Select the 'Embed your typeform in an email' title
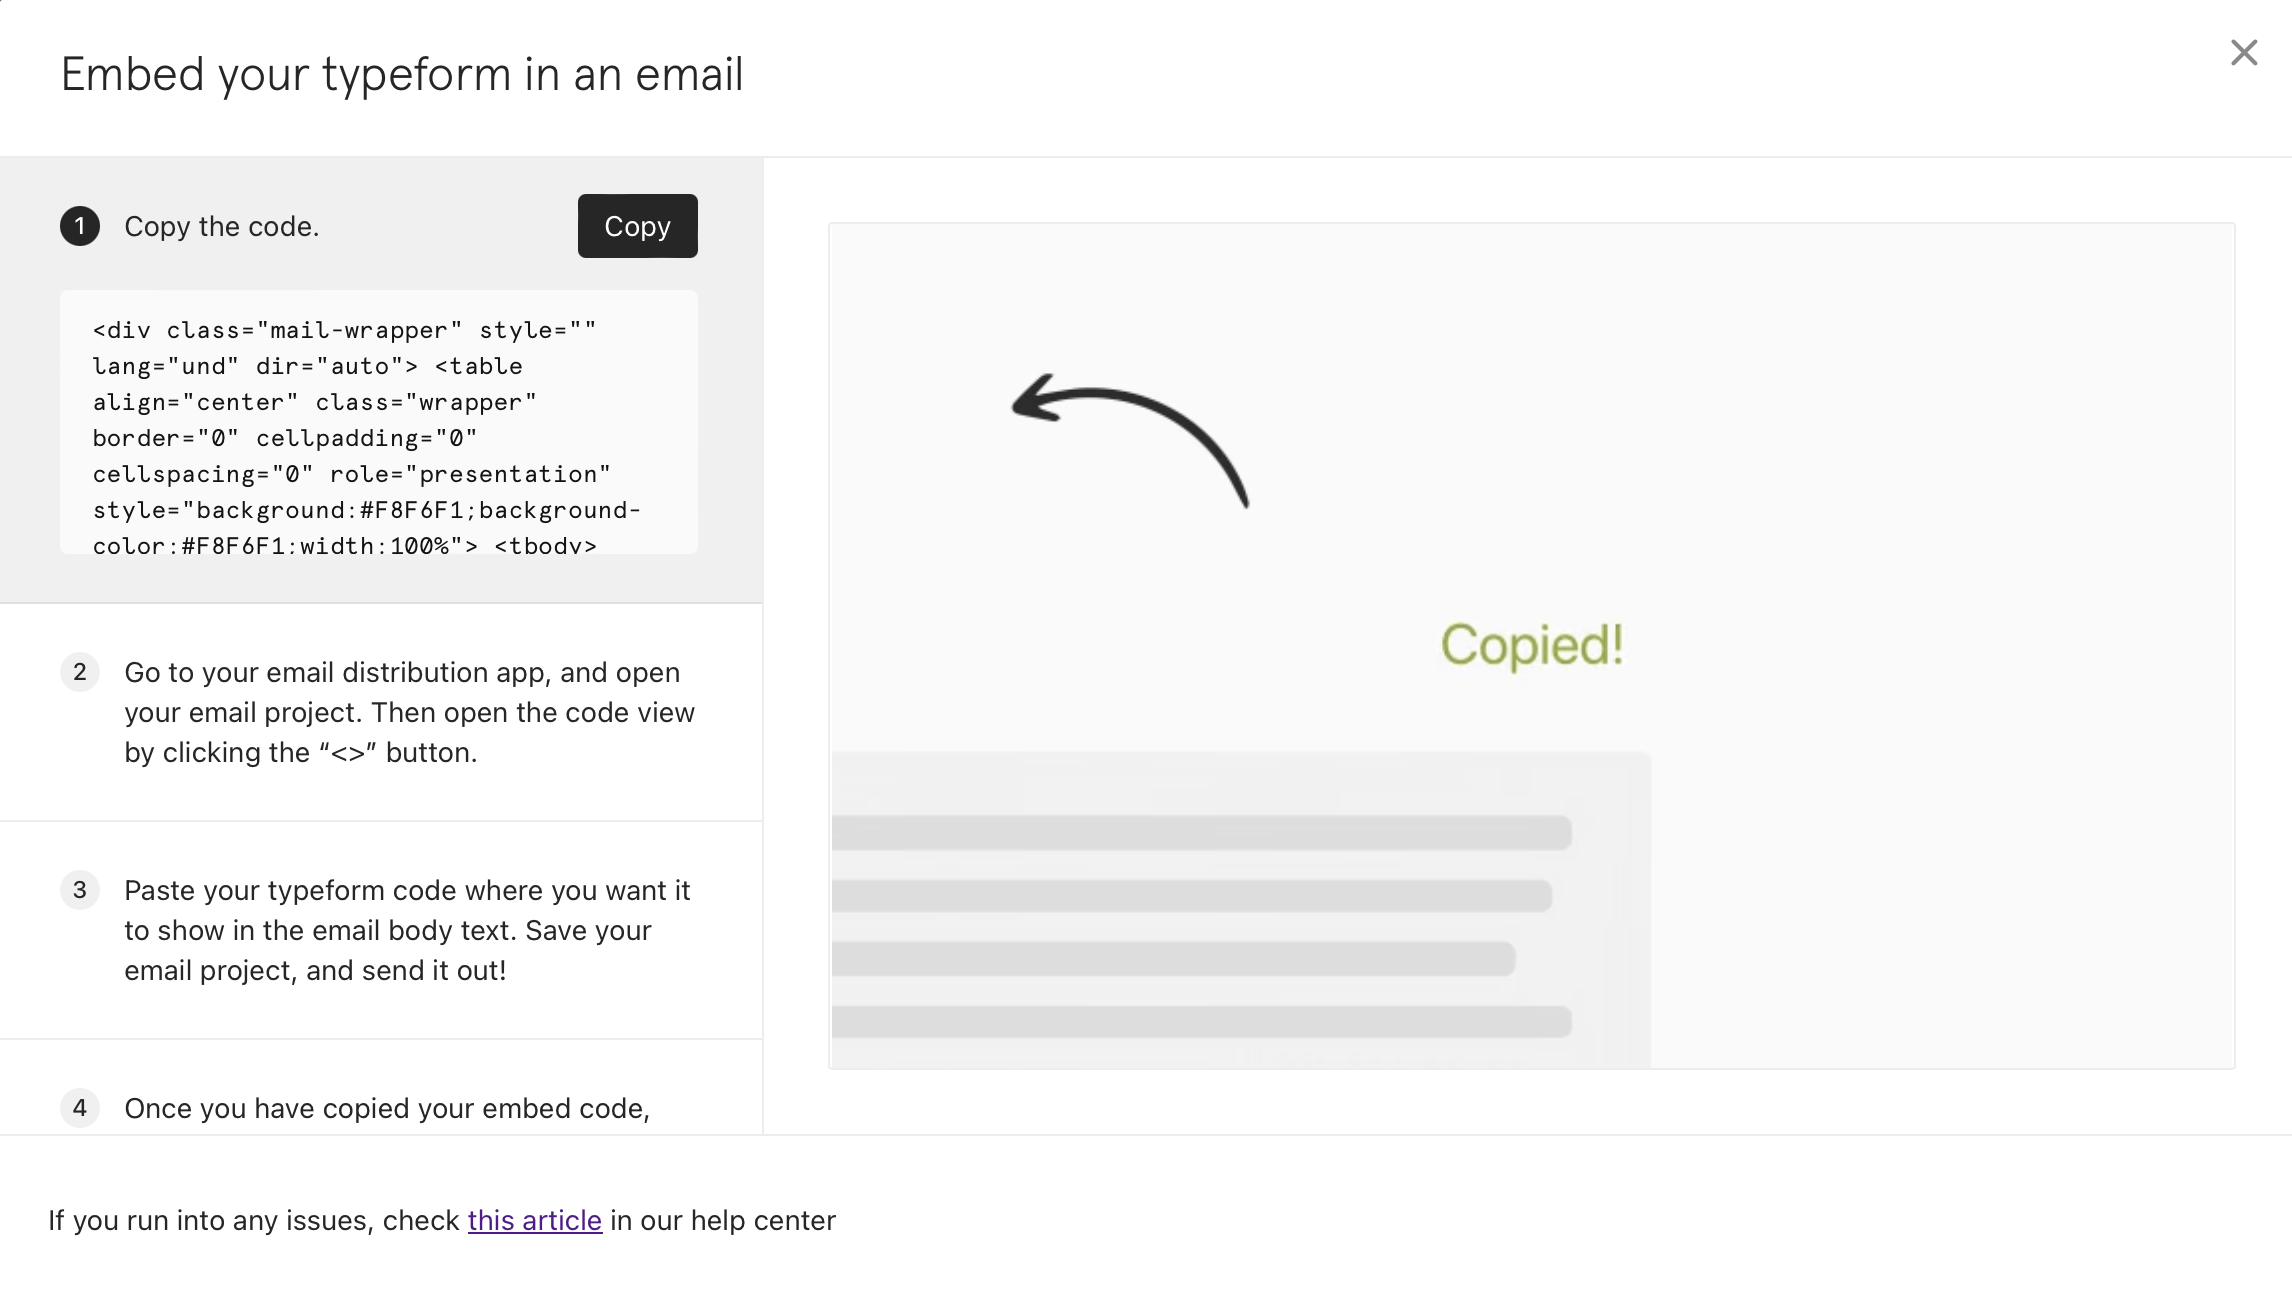2292x1294 pixels. pyautogui.click(x=402, y=74)
